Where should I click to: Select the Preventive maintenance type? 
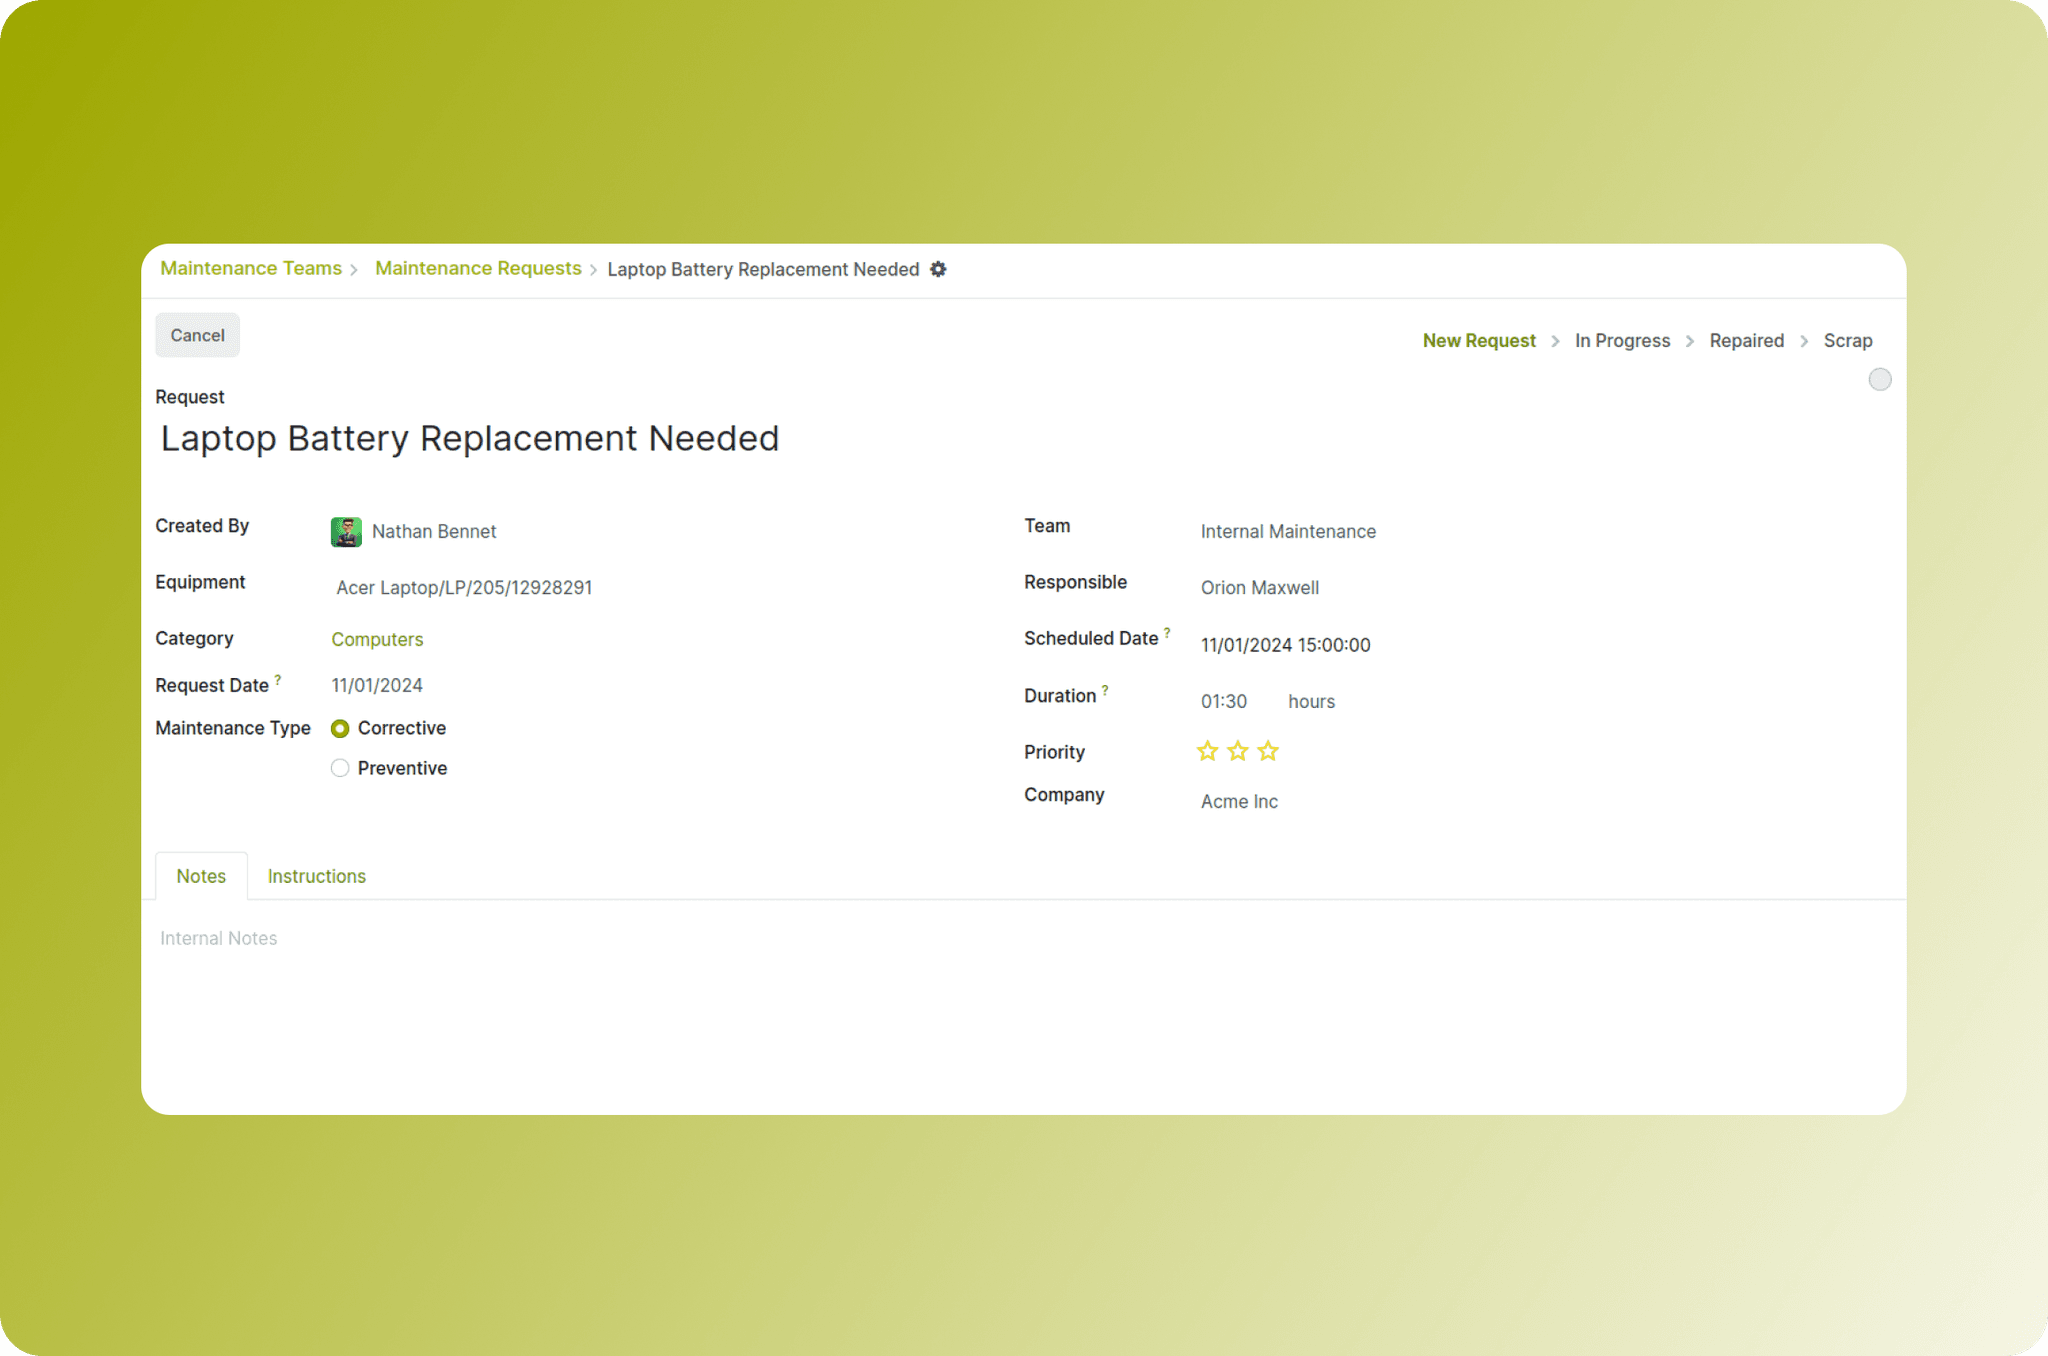coord(340,768)
